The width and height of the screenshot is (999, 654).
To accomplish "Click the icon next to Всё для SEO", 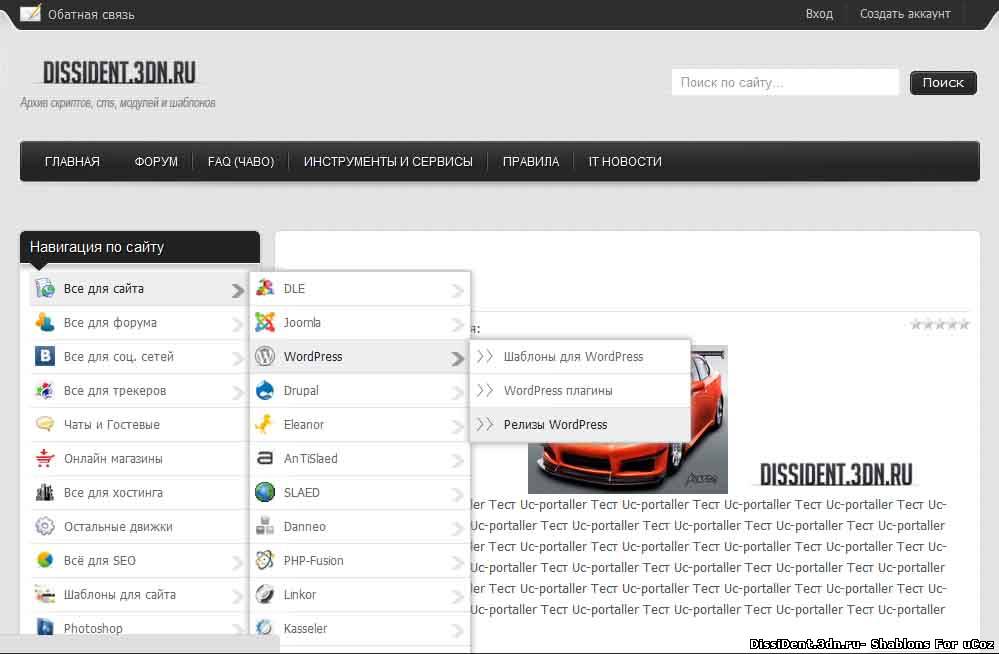I will coord(45,560).
